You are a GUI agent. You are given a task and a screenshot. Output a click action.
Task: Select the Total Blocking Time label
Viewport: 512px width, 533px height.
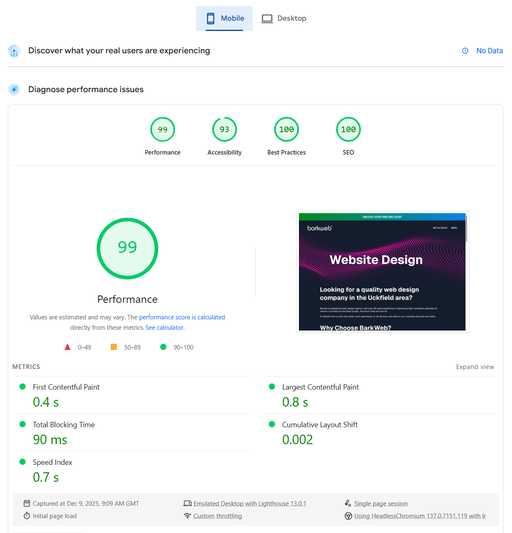click(x=64, y=425)
